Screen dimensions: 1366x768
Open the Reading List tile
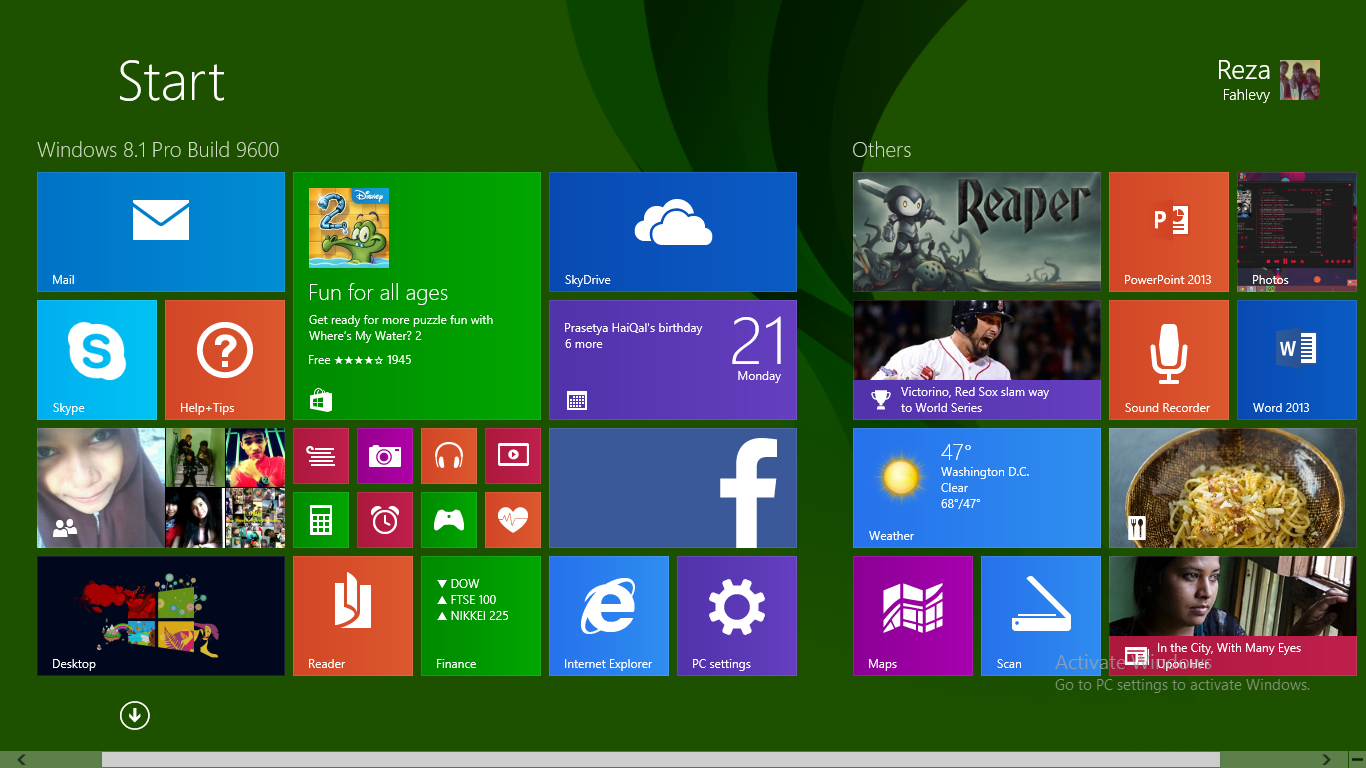point(321,455)
